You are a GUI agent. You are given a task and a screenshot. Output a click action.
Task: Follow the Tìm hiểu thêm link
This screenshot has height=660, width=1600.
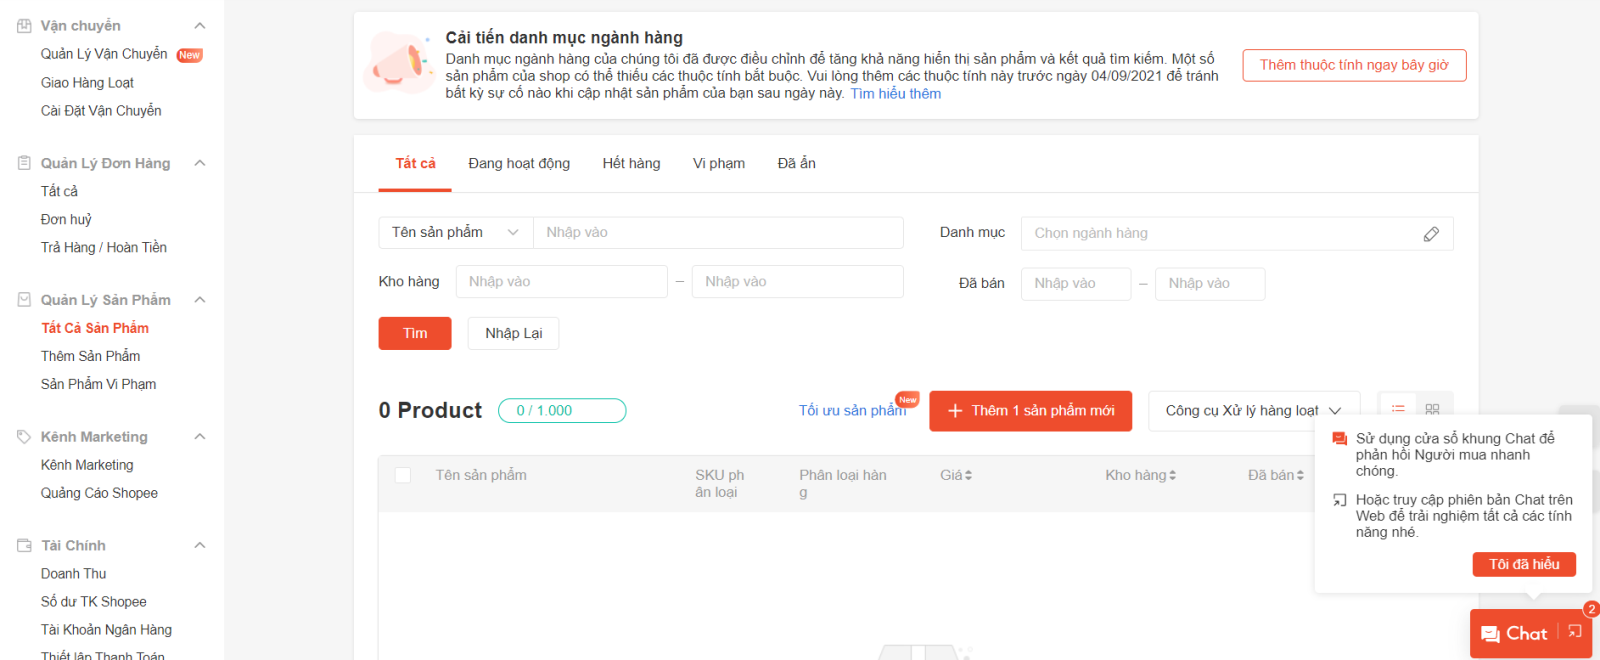coord(895,94)
